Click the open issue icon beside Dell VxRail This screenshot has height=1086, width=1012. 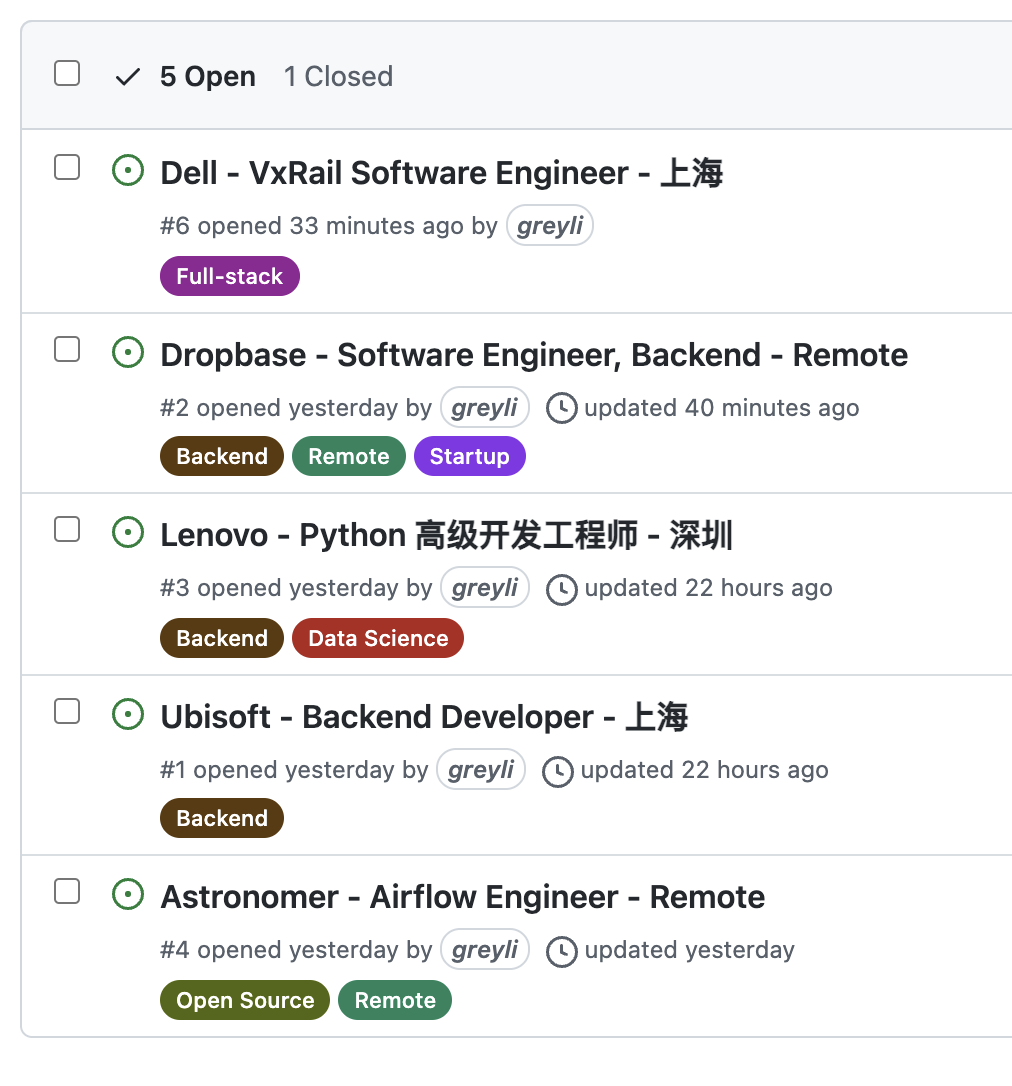pyautogui.click(x=128, y=171)
